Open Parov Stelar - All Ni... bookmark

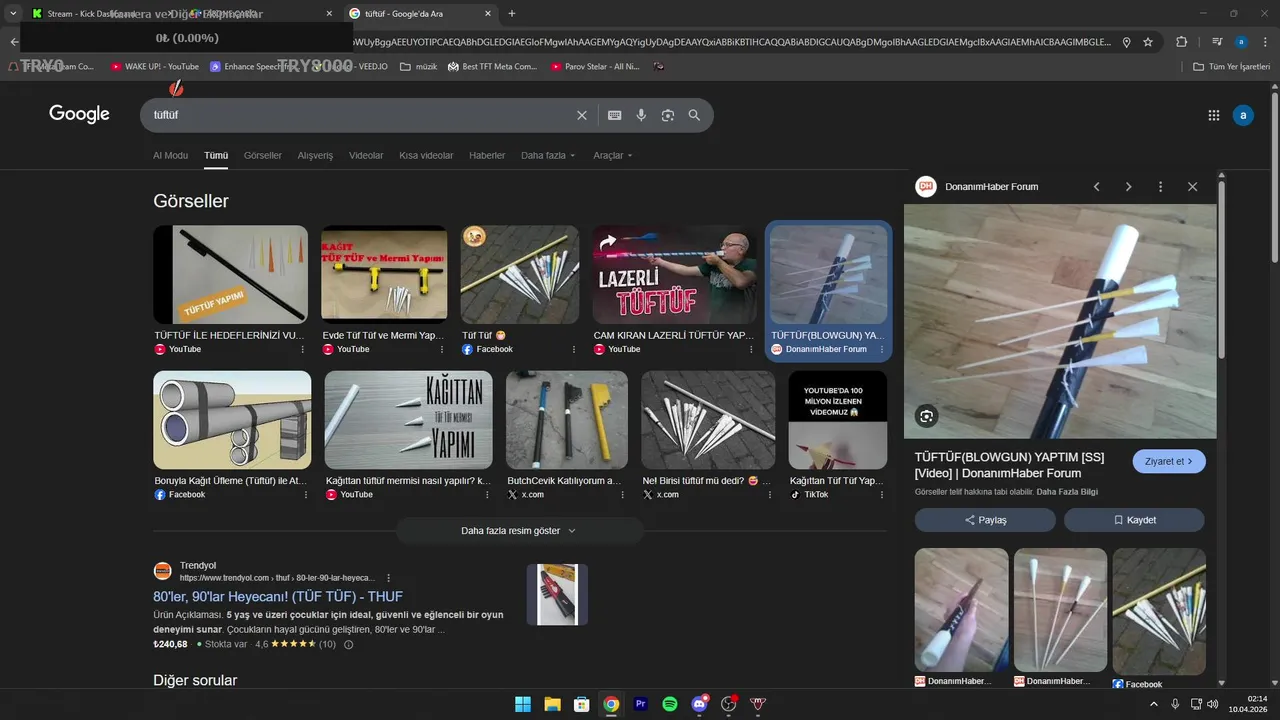click(595, 67)
